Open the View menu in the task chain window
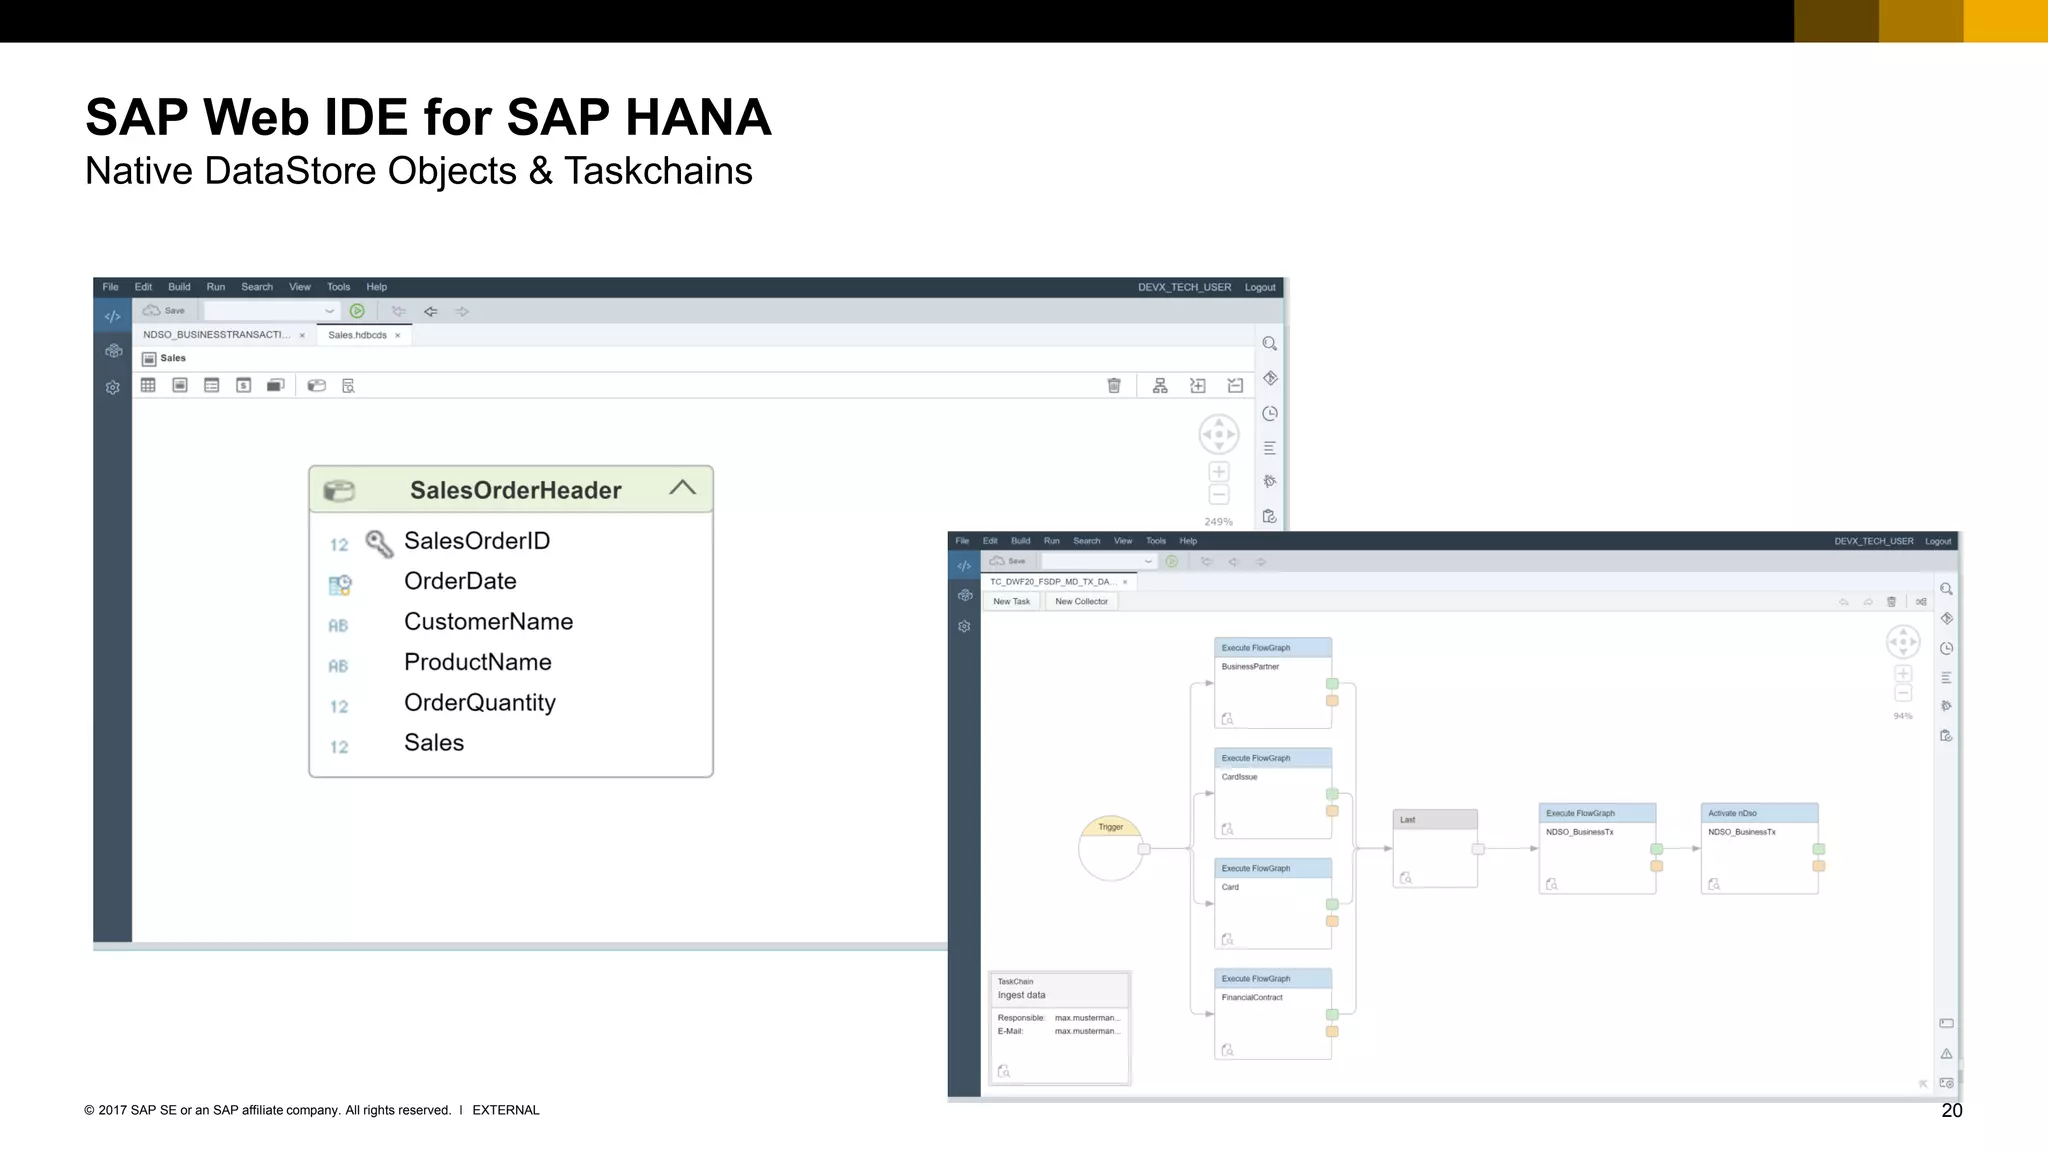The image size is (2048, 1152). pos(1123,541)
